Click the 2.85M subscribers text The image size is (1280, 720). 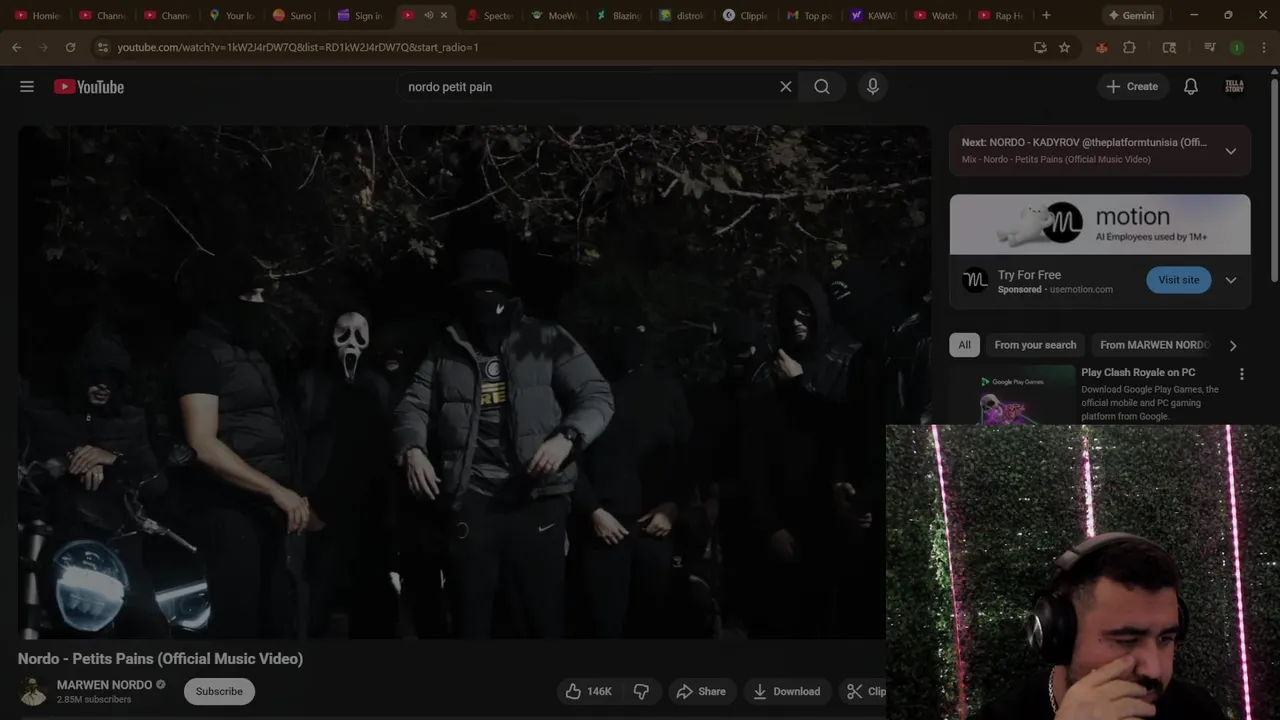(x=94, y=699)
